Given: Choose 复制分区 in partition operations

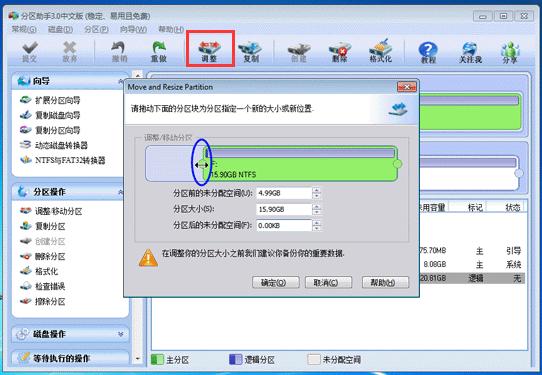Looking at the screenshot, I should click(x=43, y=226).
